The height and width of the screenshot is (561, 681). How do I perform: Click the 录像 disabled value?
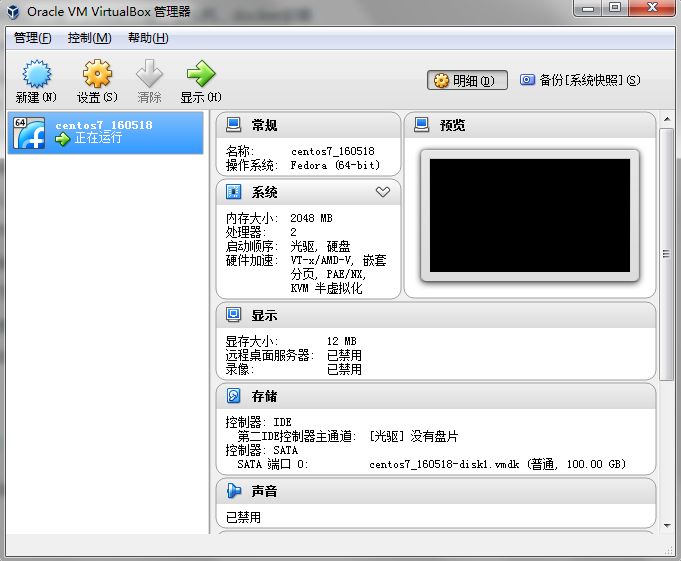coord(344,369)
